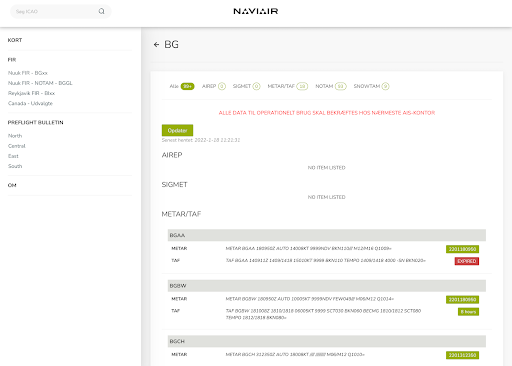Image resolution: width=512 pixels, height=366 pixels.
Task: Click the green timestamp badge for BGBW METAR
Action: (462, 299)
